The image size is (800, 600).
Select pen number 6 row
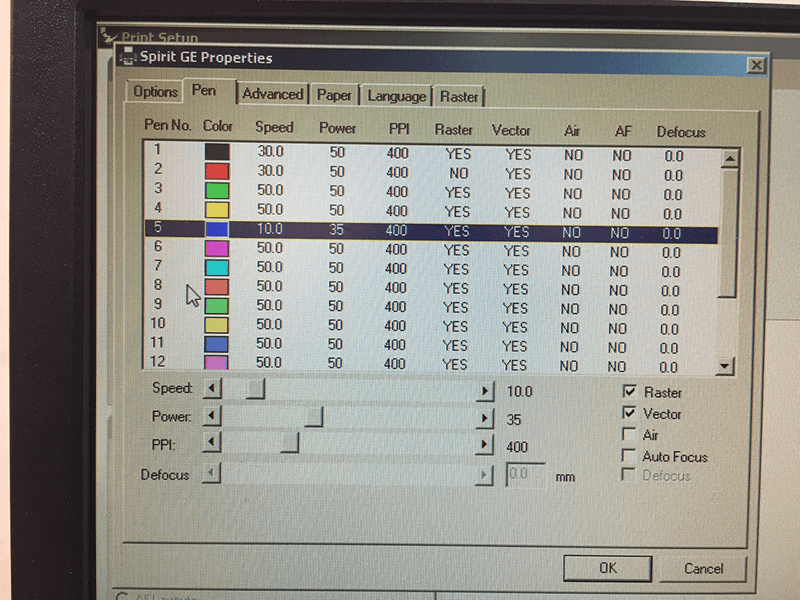(430, 249)
